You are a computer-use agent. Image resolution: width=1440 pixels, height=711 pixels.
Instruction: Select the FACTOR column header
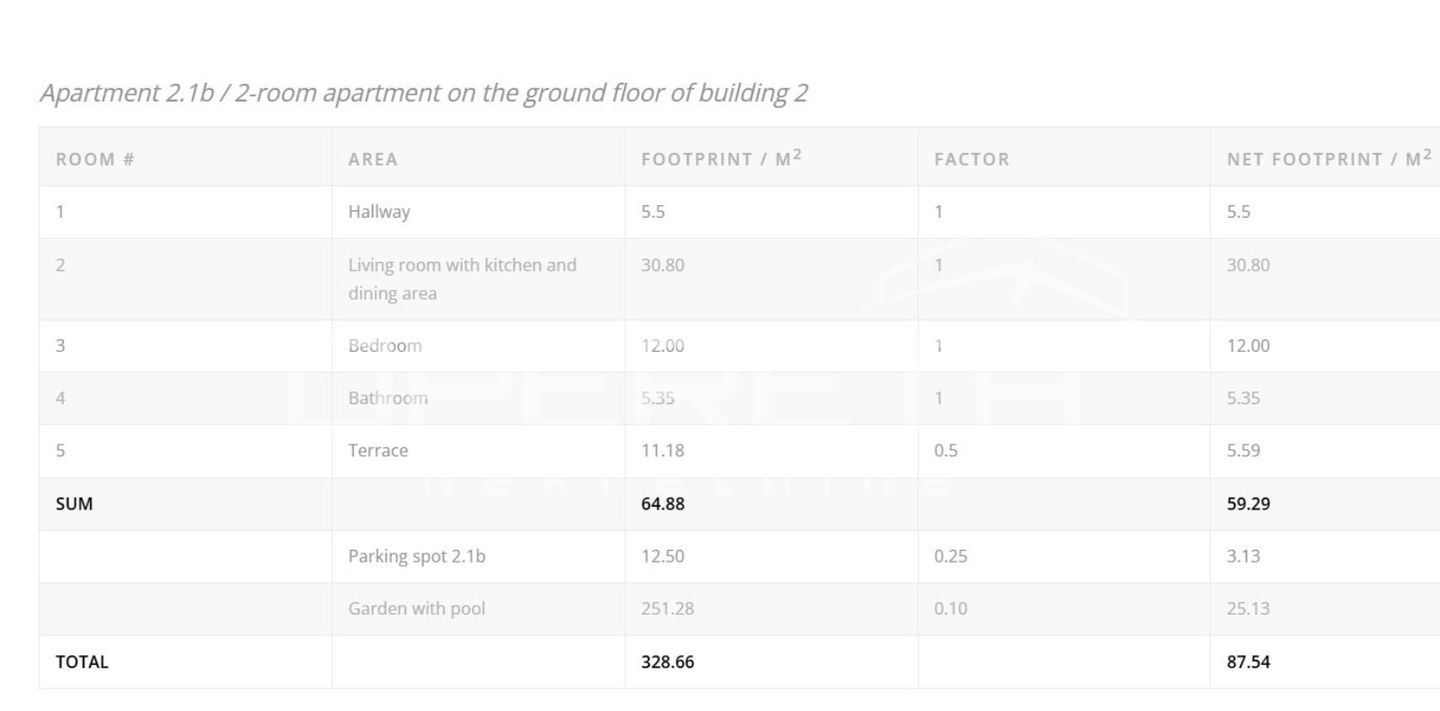click(x=972, y=159)
